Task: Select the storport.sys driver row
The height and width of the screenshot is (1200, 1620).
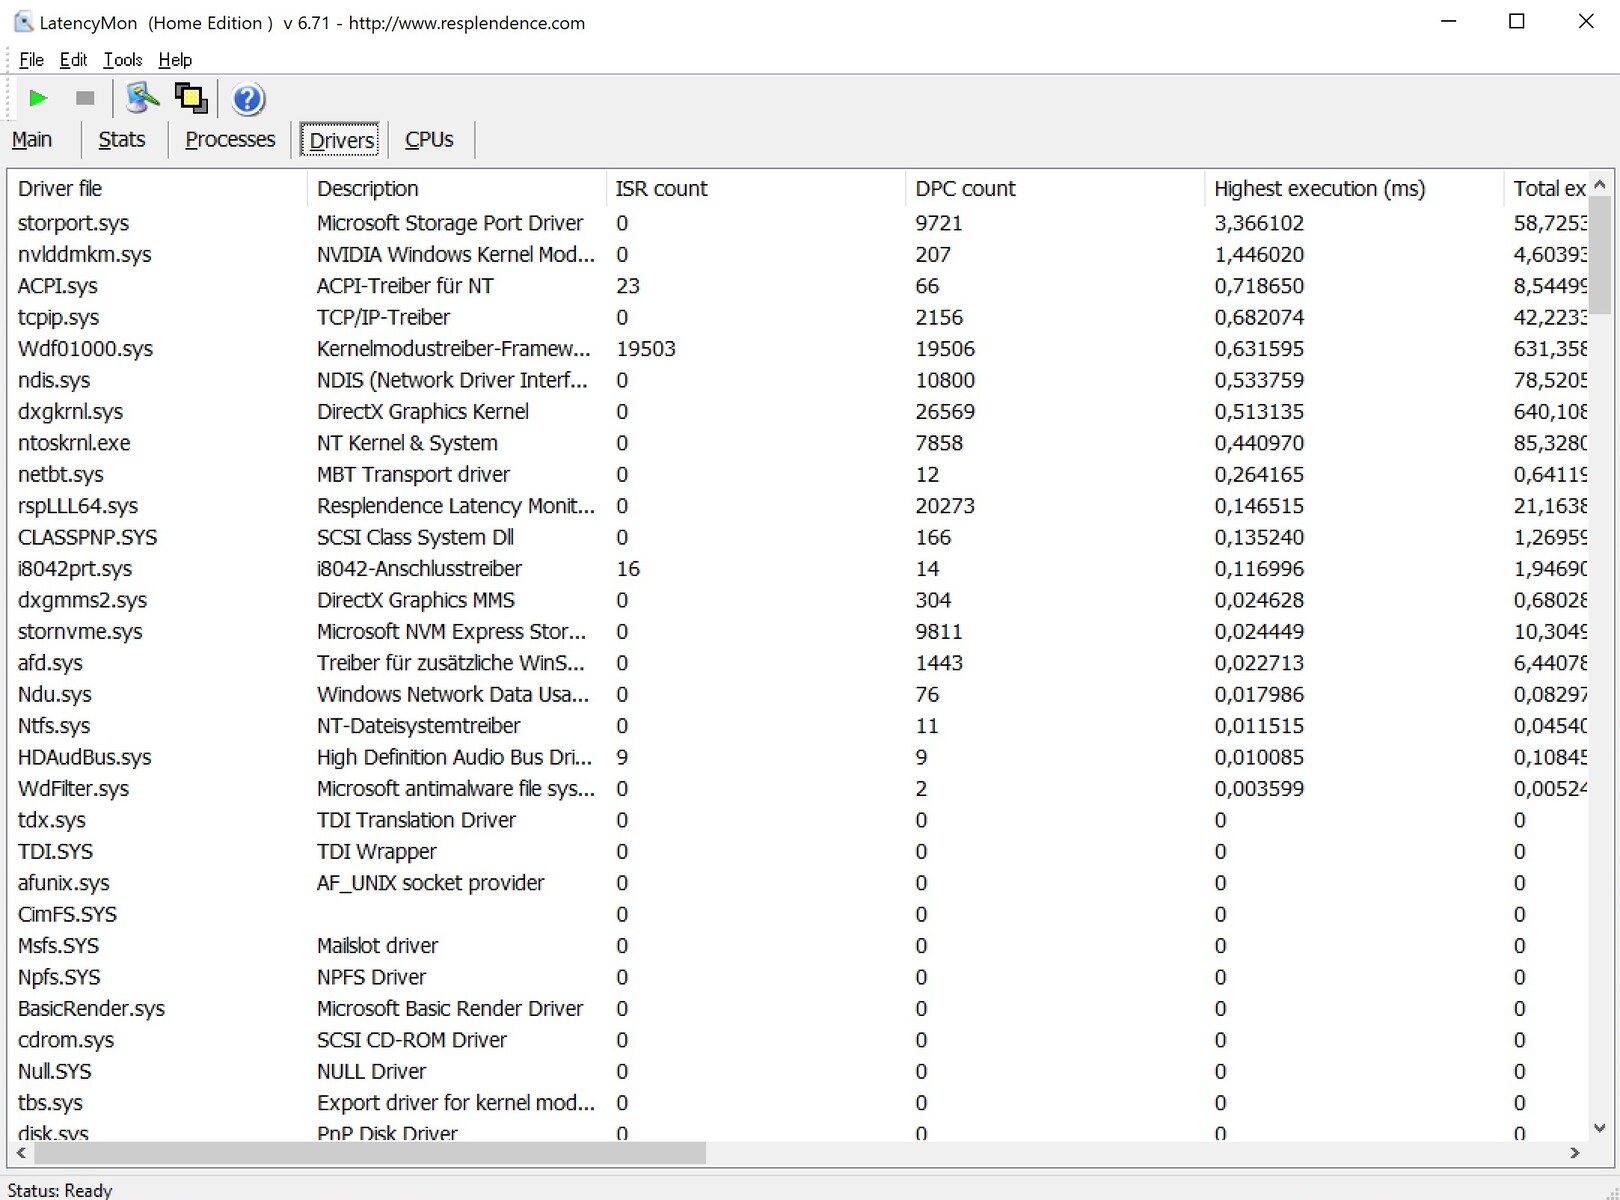Action: tap(74, 223)
